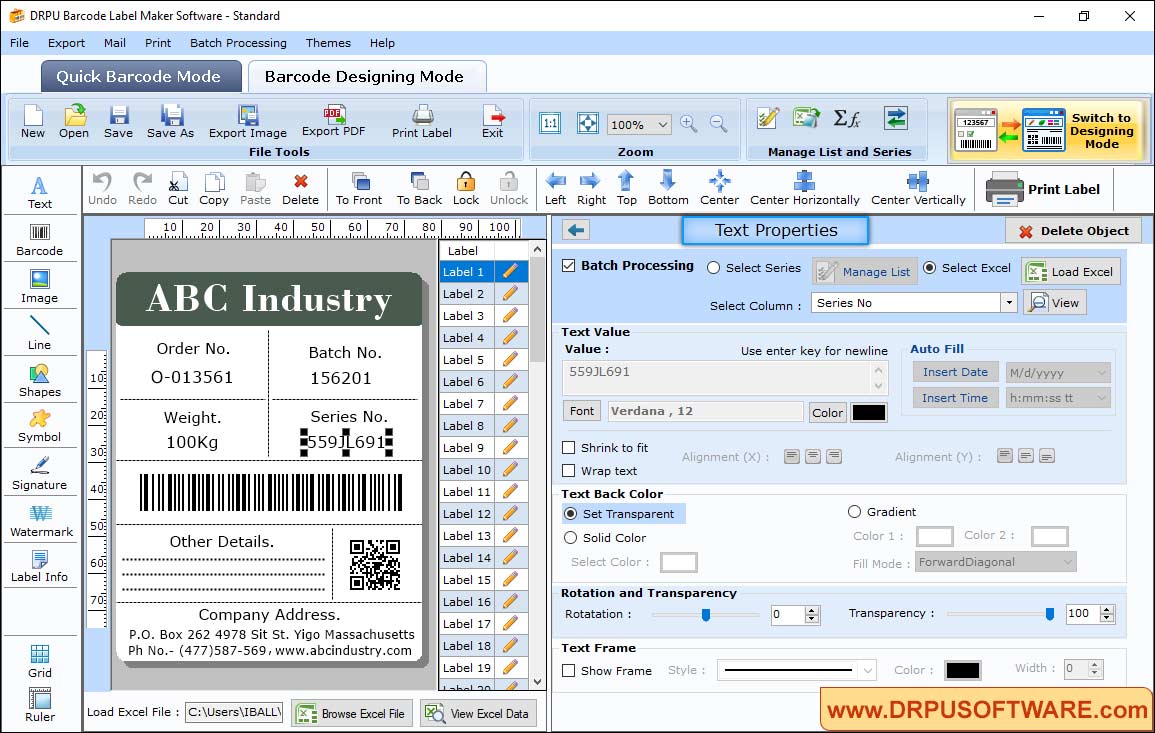The height and width of the screenshot is (733, 1155).
Task: Disable the Batch Processing checkbox
Action: click(x=569, y=266)
